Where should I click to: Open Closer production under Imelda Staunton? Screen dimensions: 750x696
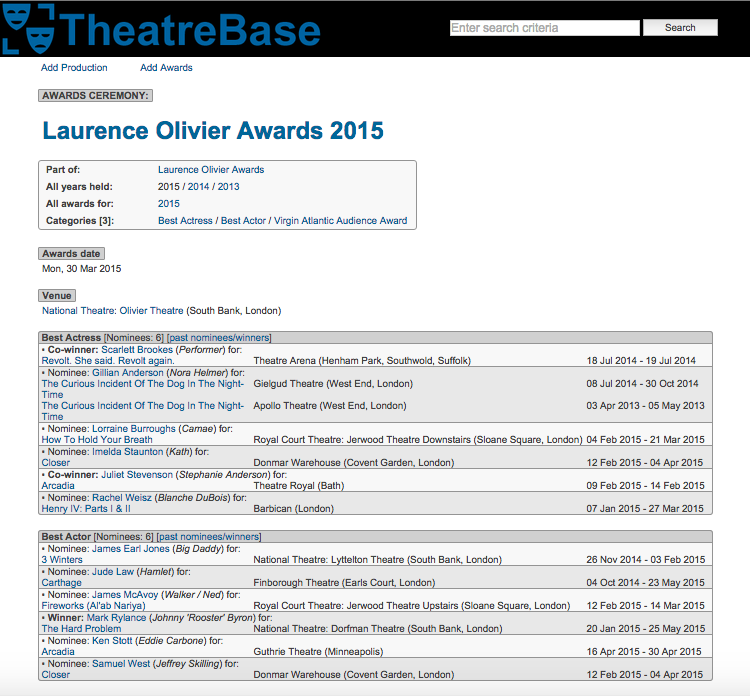point(55,463)
